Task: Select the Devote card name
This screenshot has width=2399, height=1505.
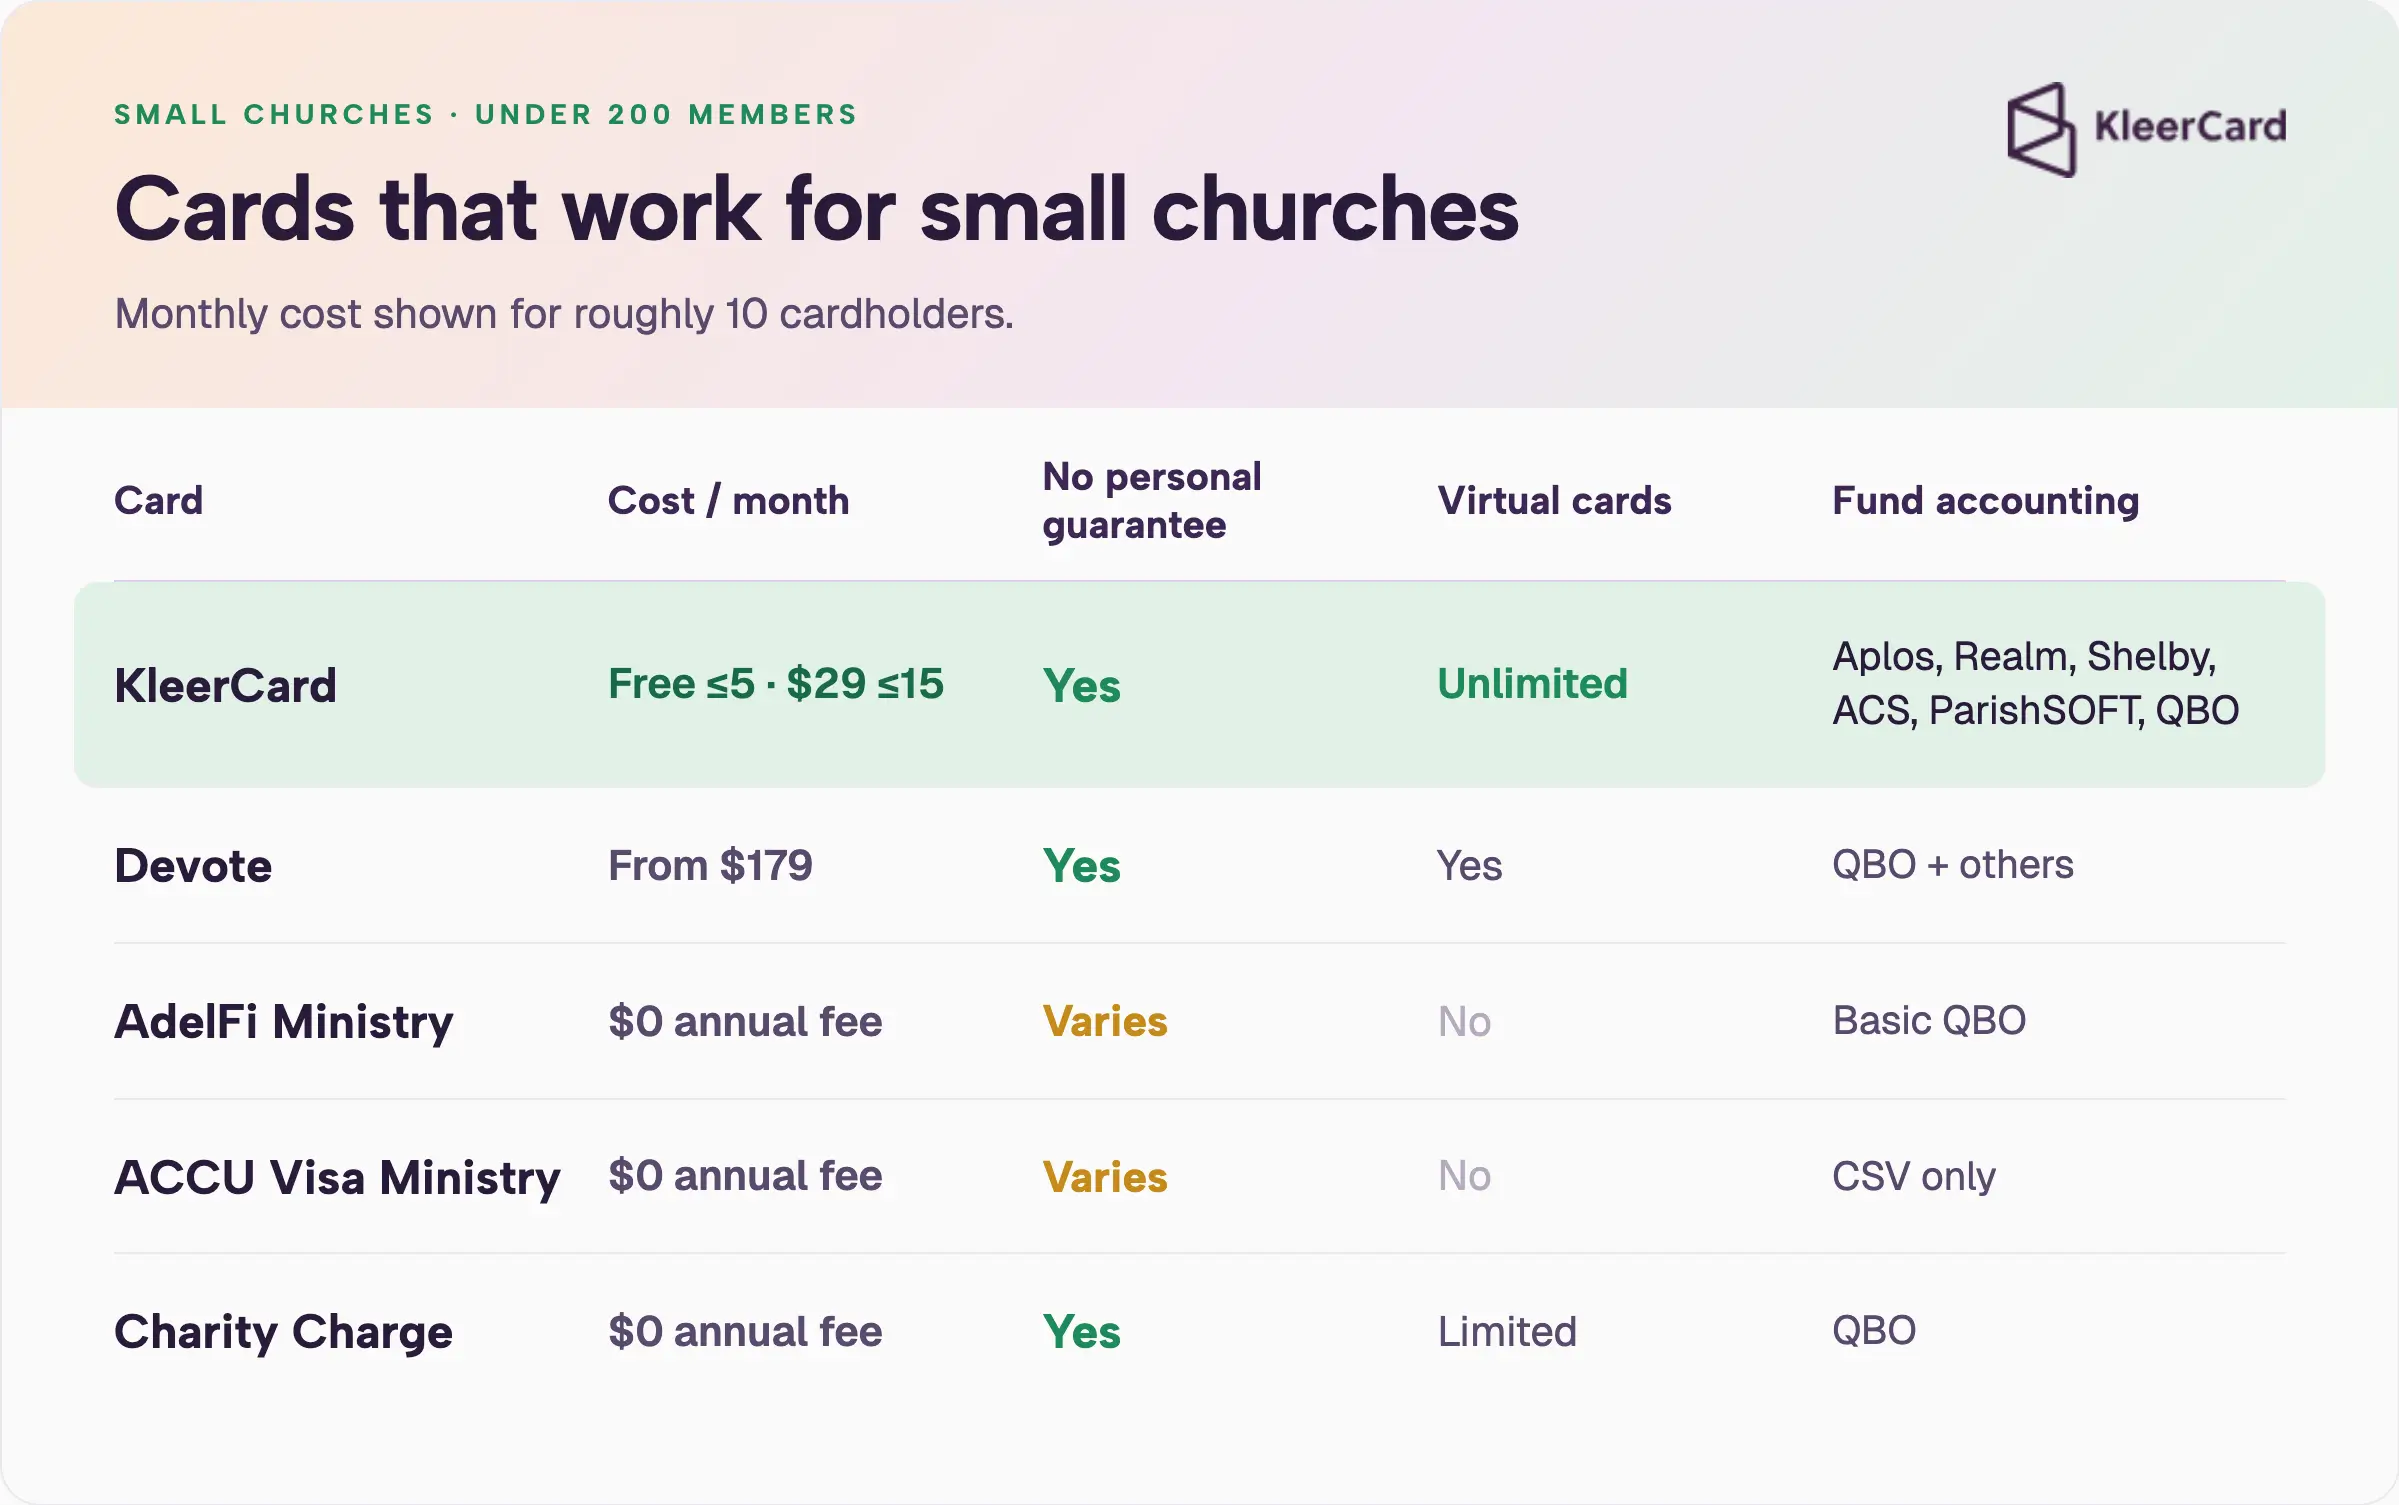Action: pos(193,866)
